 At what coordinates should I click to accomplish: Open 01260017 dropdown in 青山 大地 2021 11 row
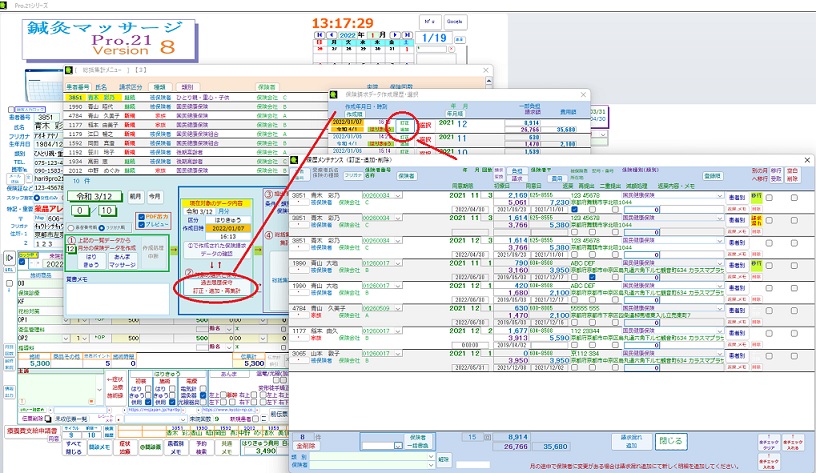point(398,263)
